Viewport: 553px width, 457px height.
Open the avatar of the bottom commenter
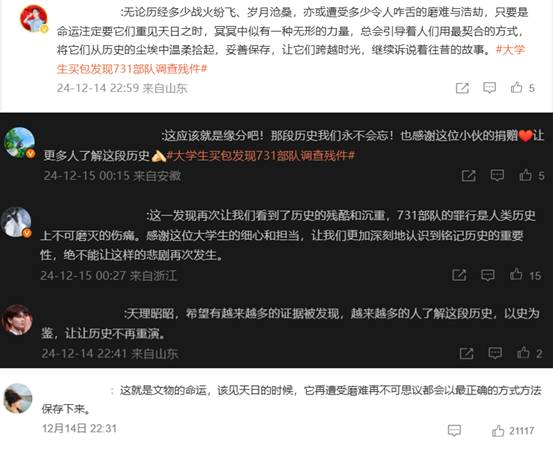pos(18,398)
